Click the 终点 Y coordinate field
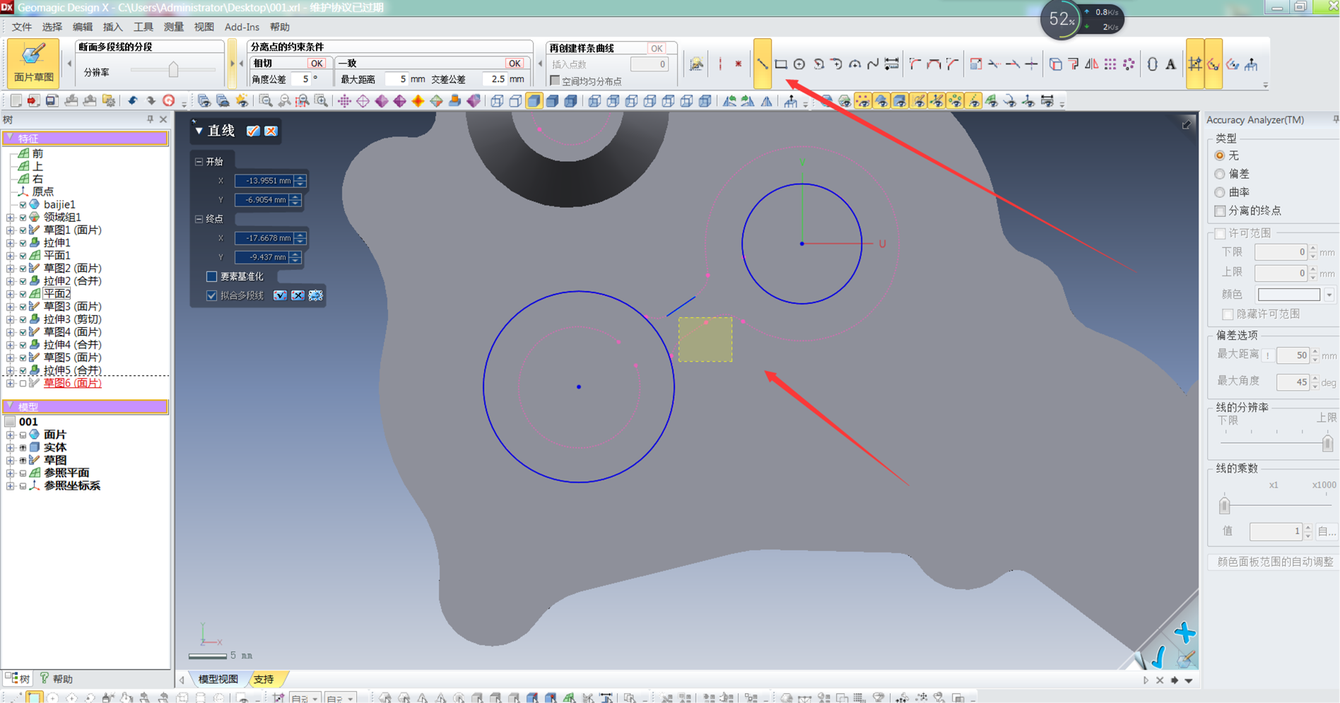Screen dimensions: 1340x703 [x=264, y=257]
